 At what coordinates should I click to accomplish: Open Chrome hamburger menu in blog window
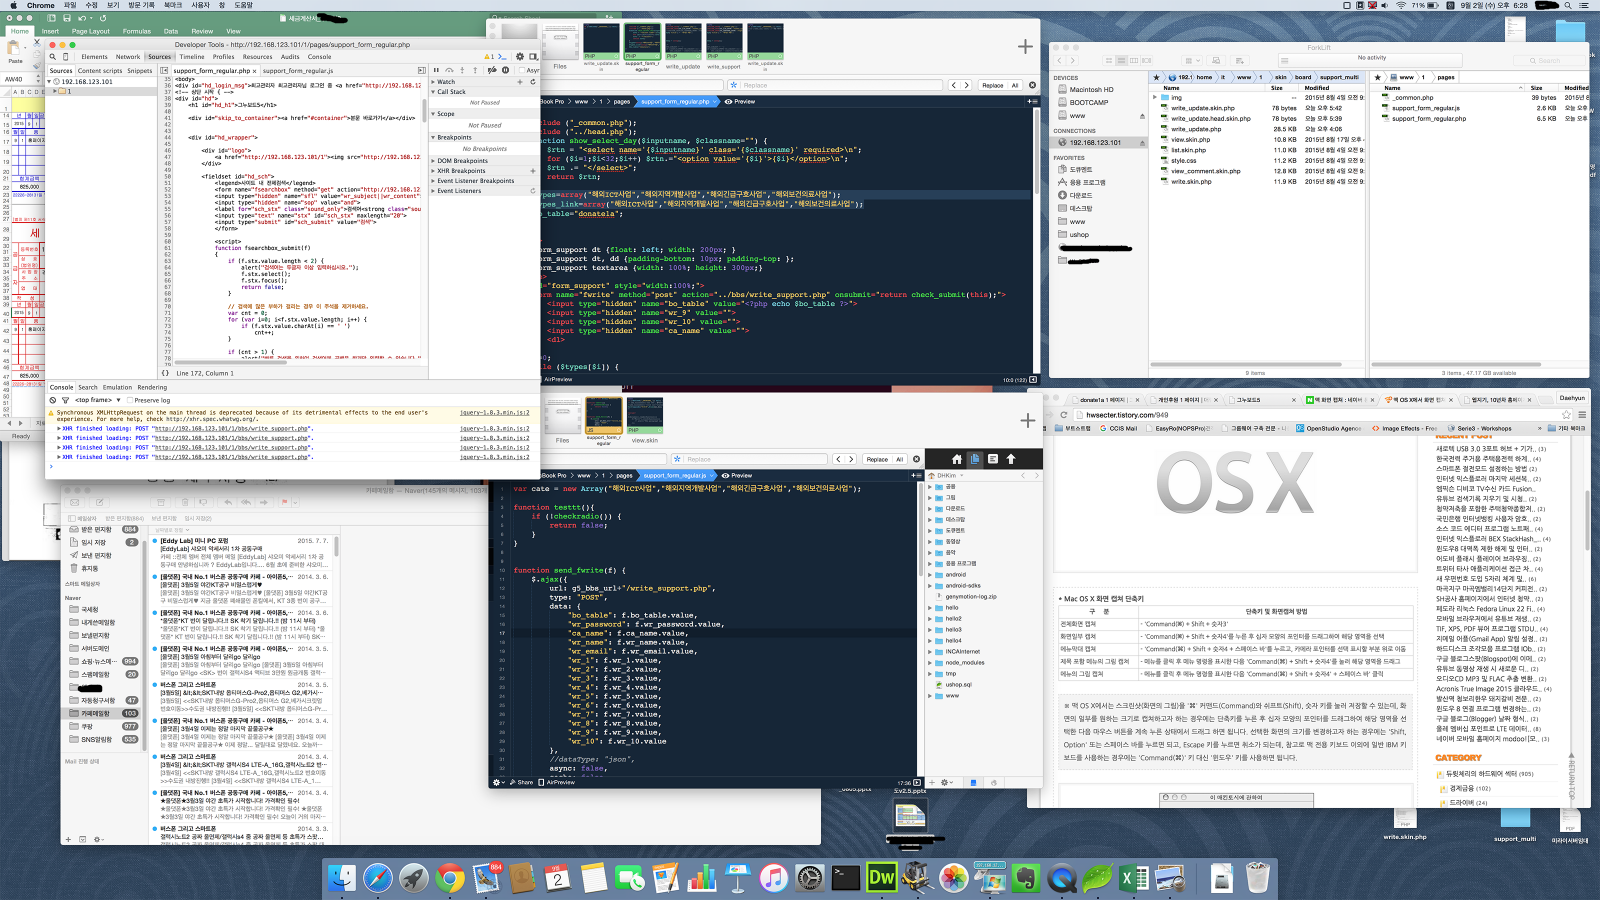pyautogui.click(x=1582, y=415)
